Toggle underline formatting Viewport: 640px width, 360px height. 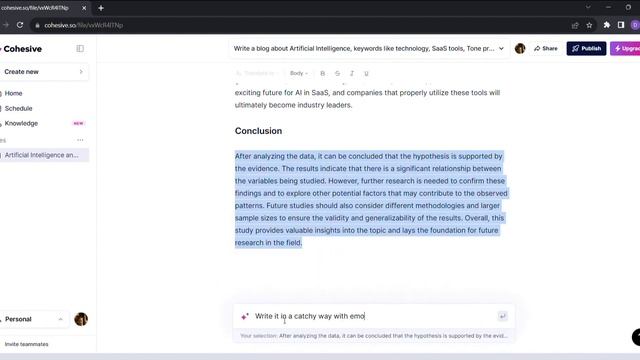tap(366, 73)
